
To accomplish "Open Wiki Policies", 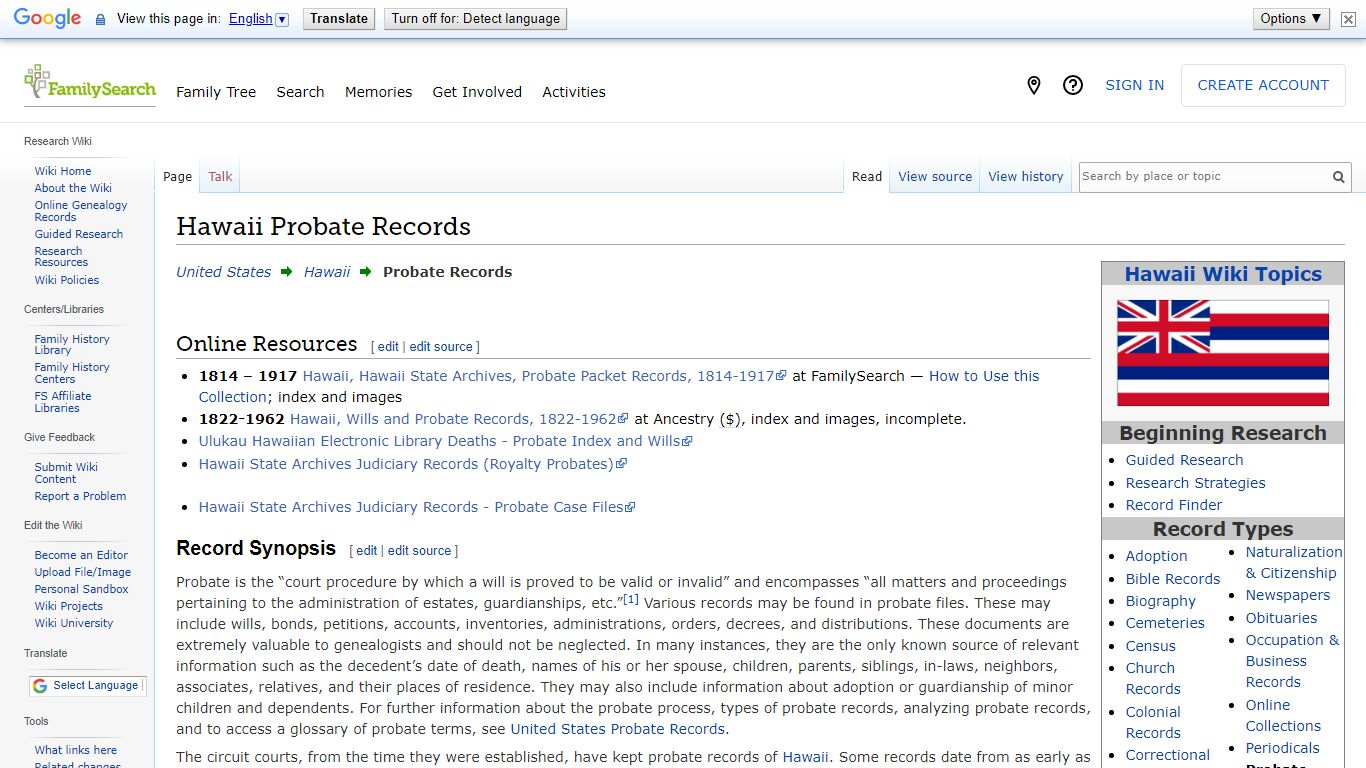I will [x=67, y=280].
